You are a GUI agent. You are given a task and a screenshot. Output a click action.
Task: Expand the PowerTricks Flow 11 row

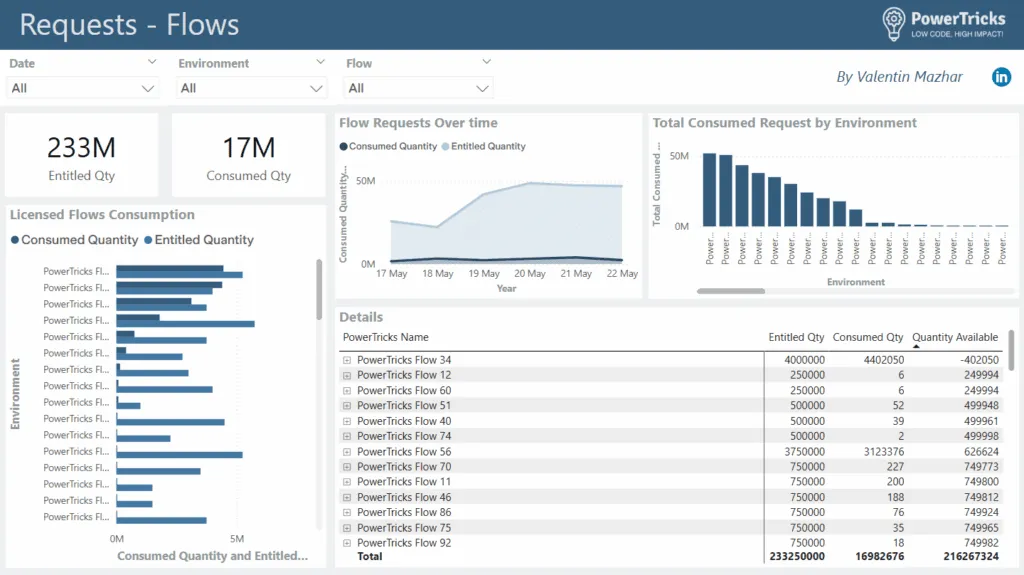pos(347,482)
